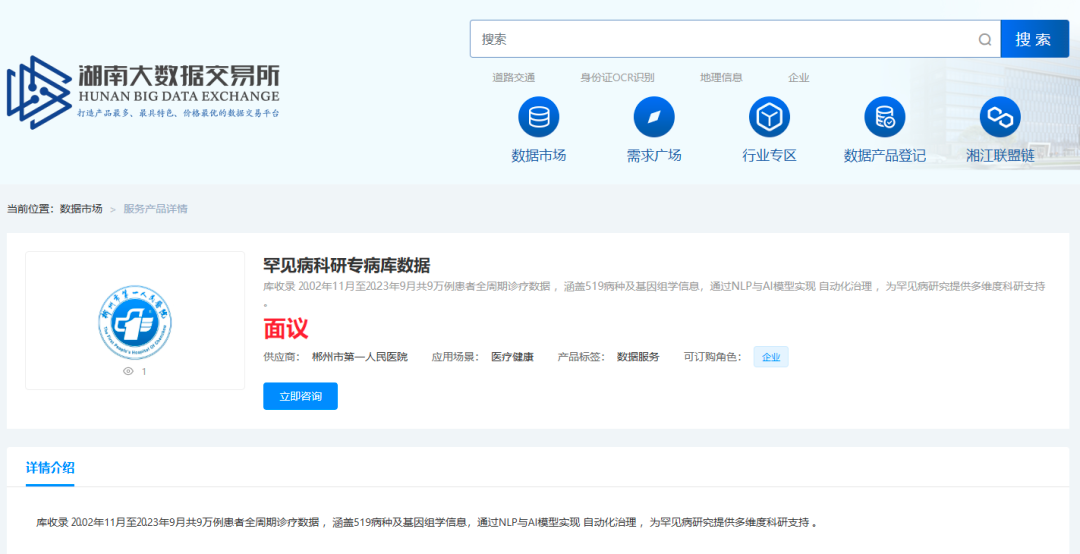Image resolution: width=1080 pixels, height=554 pixels.
Task: Open the hospital product thumbnail image
Action: (135, 318)
